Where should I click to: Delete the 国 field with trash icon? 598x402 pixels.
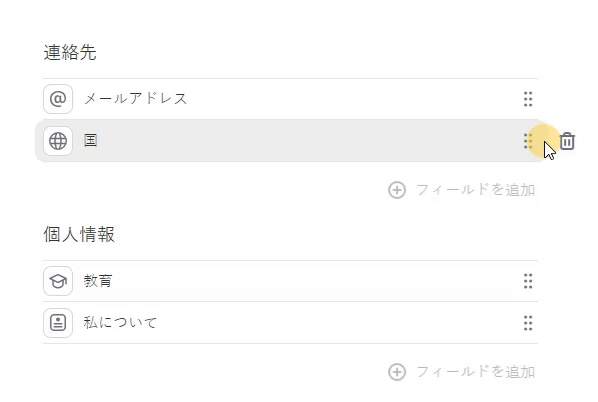tap(567, 141)
